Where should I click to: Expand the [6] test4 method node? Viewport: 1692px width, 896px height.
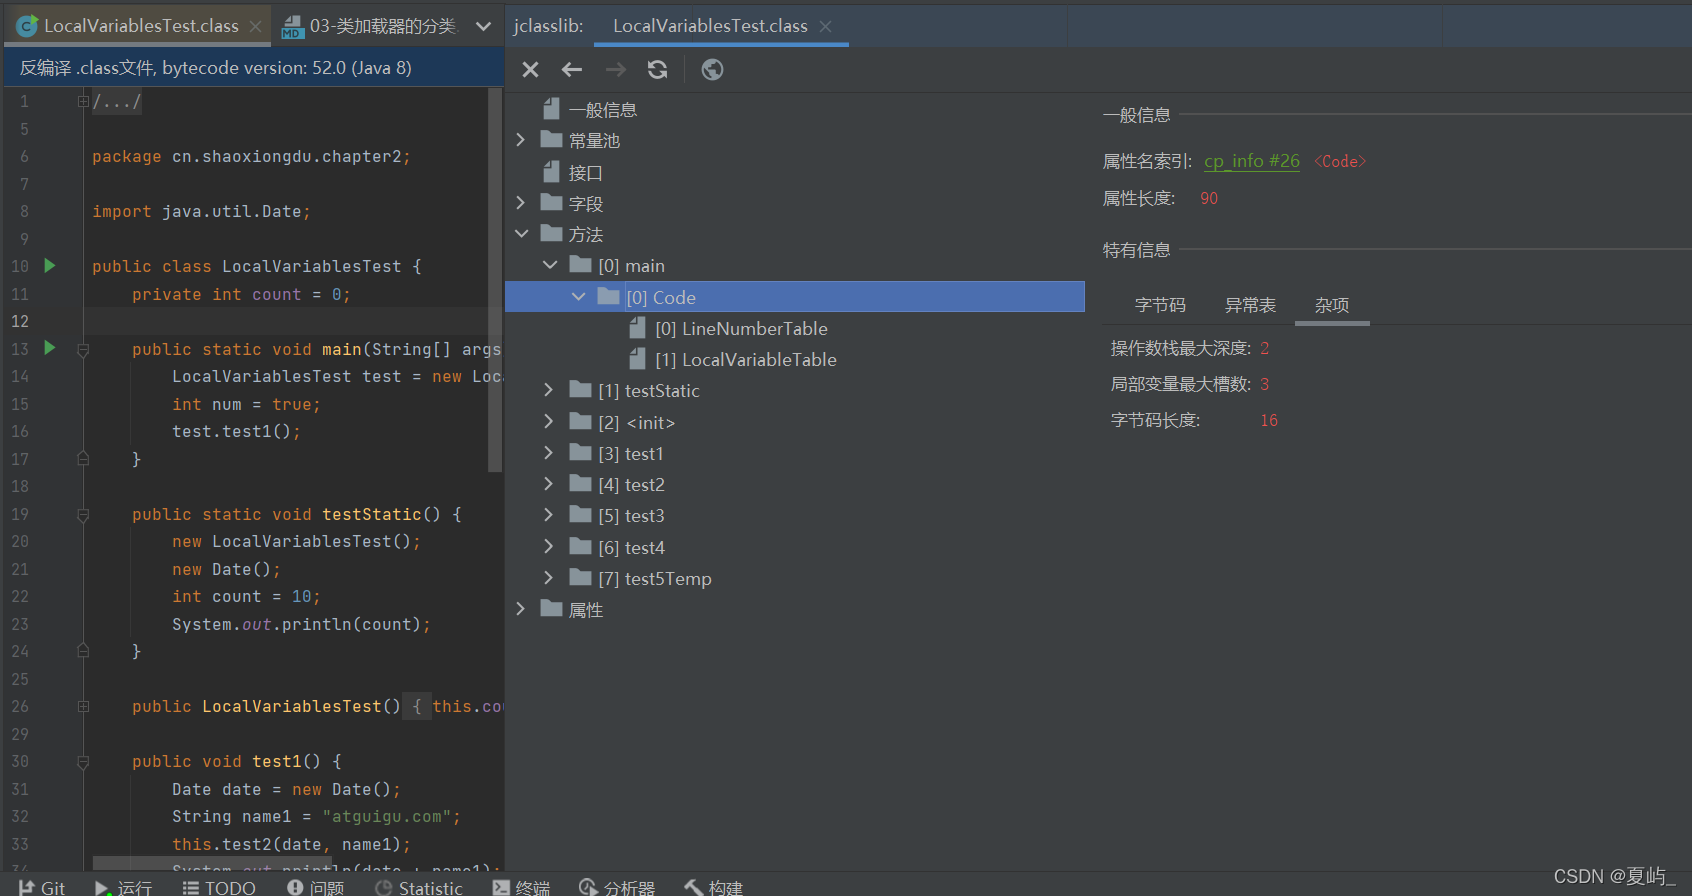click(548, 547)
